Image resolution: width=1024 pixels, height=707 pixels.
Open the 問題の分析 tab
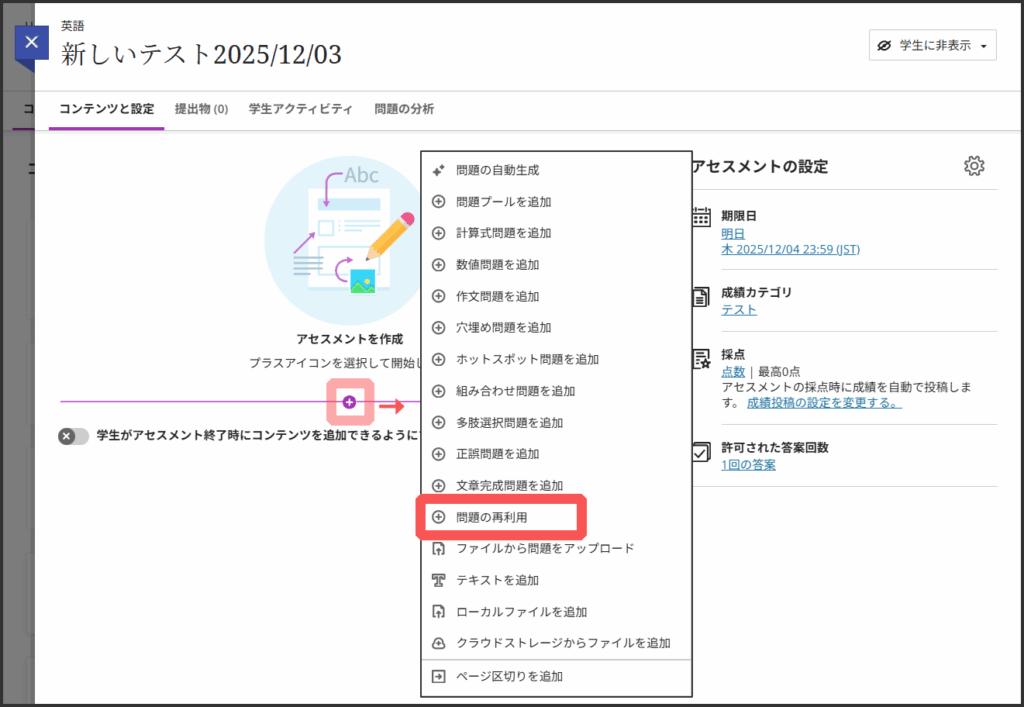[x=404, y=109]
